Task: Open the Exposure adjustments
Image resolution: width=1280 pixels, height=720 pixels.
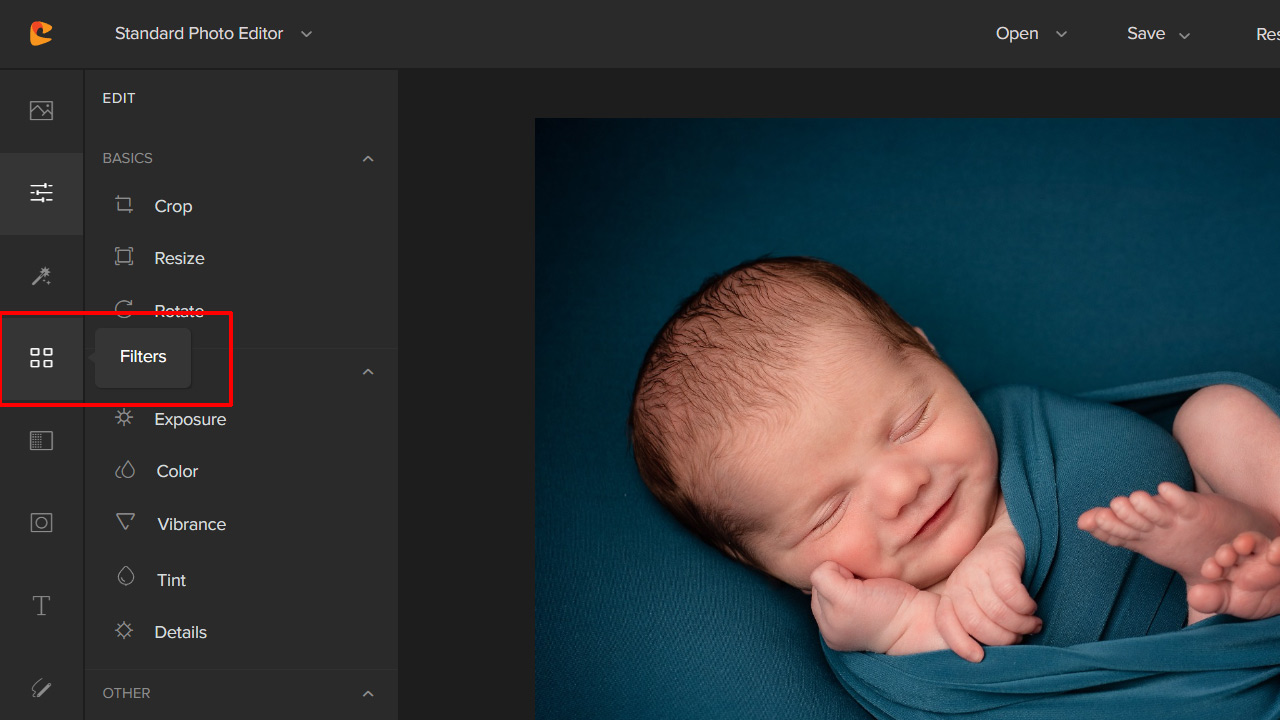Action: coord(189,419)
